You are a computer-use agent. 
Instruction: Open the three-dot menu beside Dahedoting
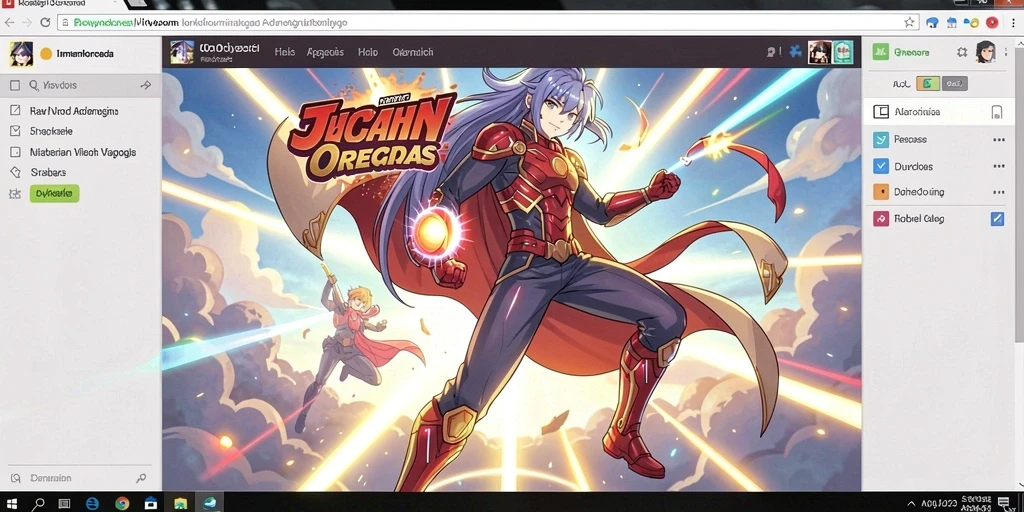point(998,193)
